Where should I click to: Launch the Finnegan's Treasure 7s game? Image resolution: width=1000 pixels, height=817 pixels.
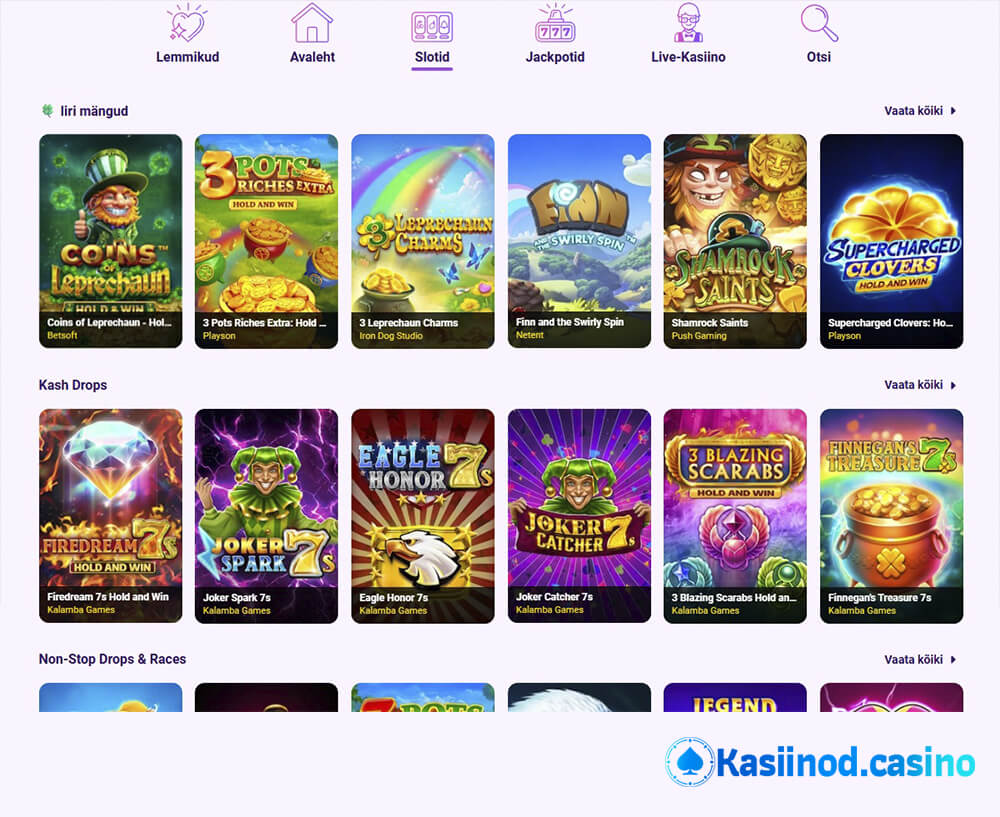892,516
